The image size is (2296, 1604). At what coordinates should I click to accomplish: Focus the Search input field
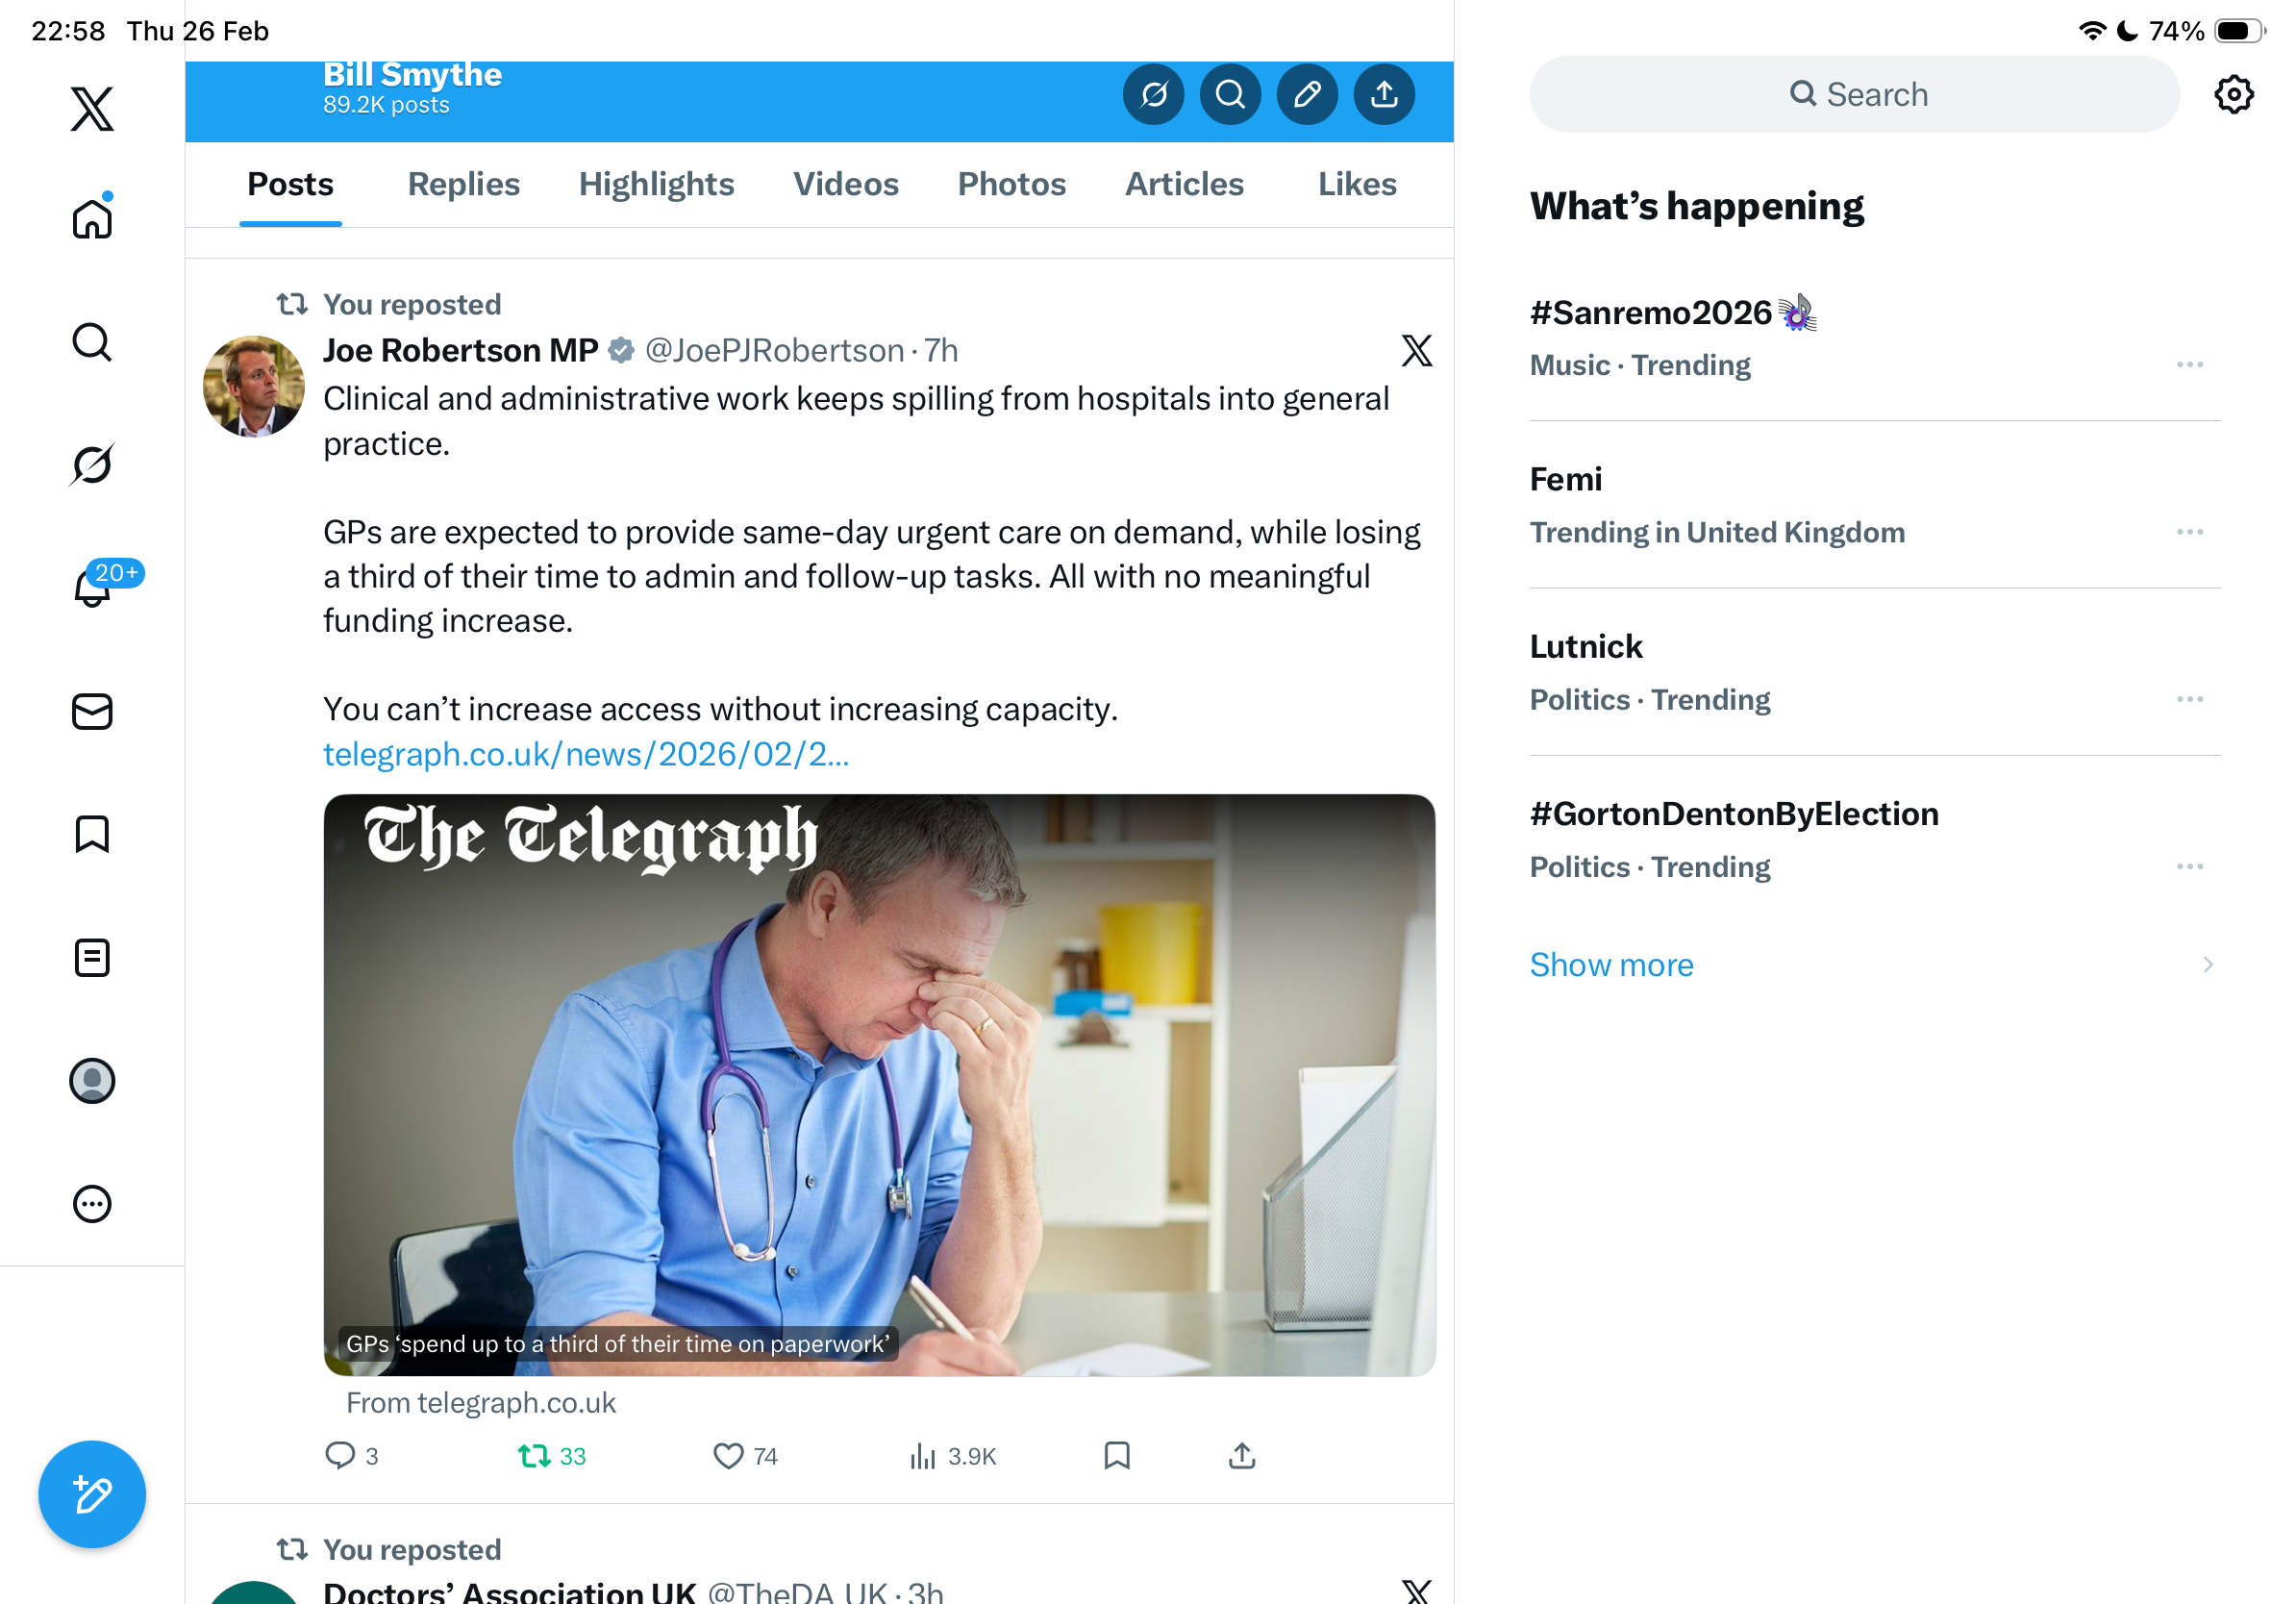tap(1854, 94)
